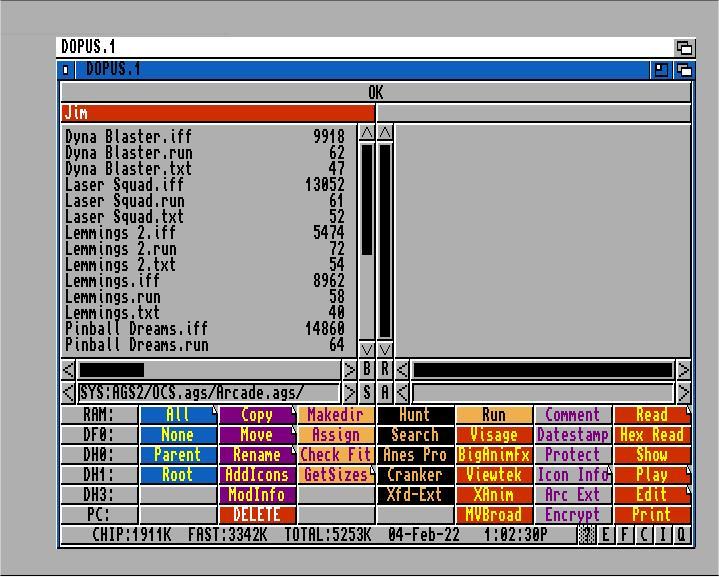Screen dimensions: 719x577
Task: Click the empty right path field
Action: 543,393
